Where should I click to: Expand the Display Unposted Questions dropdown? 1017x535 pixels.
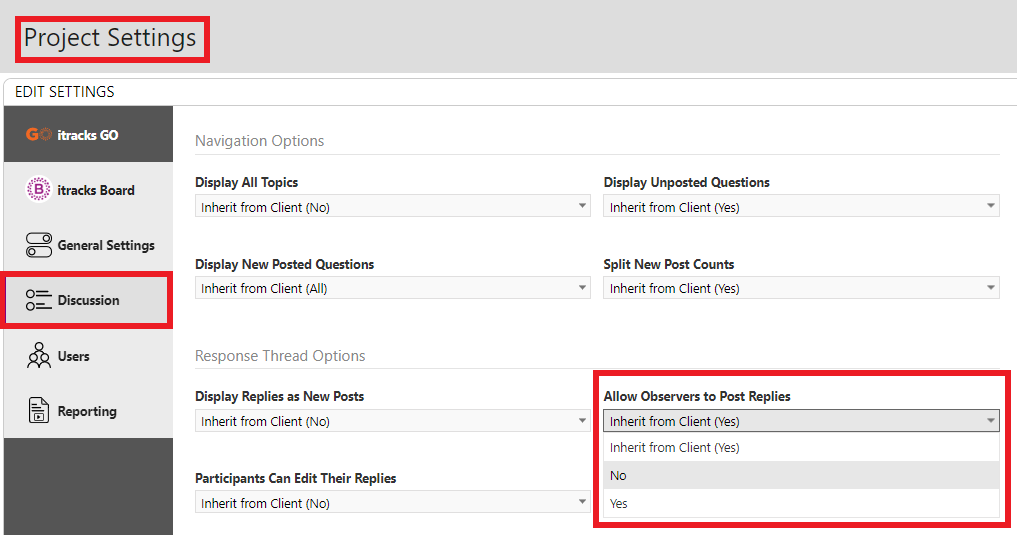801,206
